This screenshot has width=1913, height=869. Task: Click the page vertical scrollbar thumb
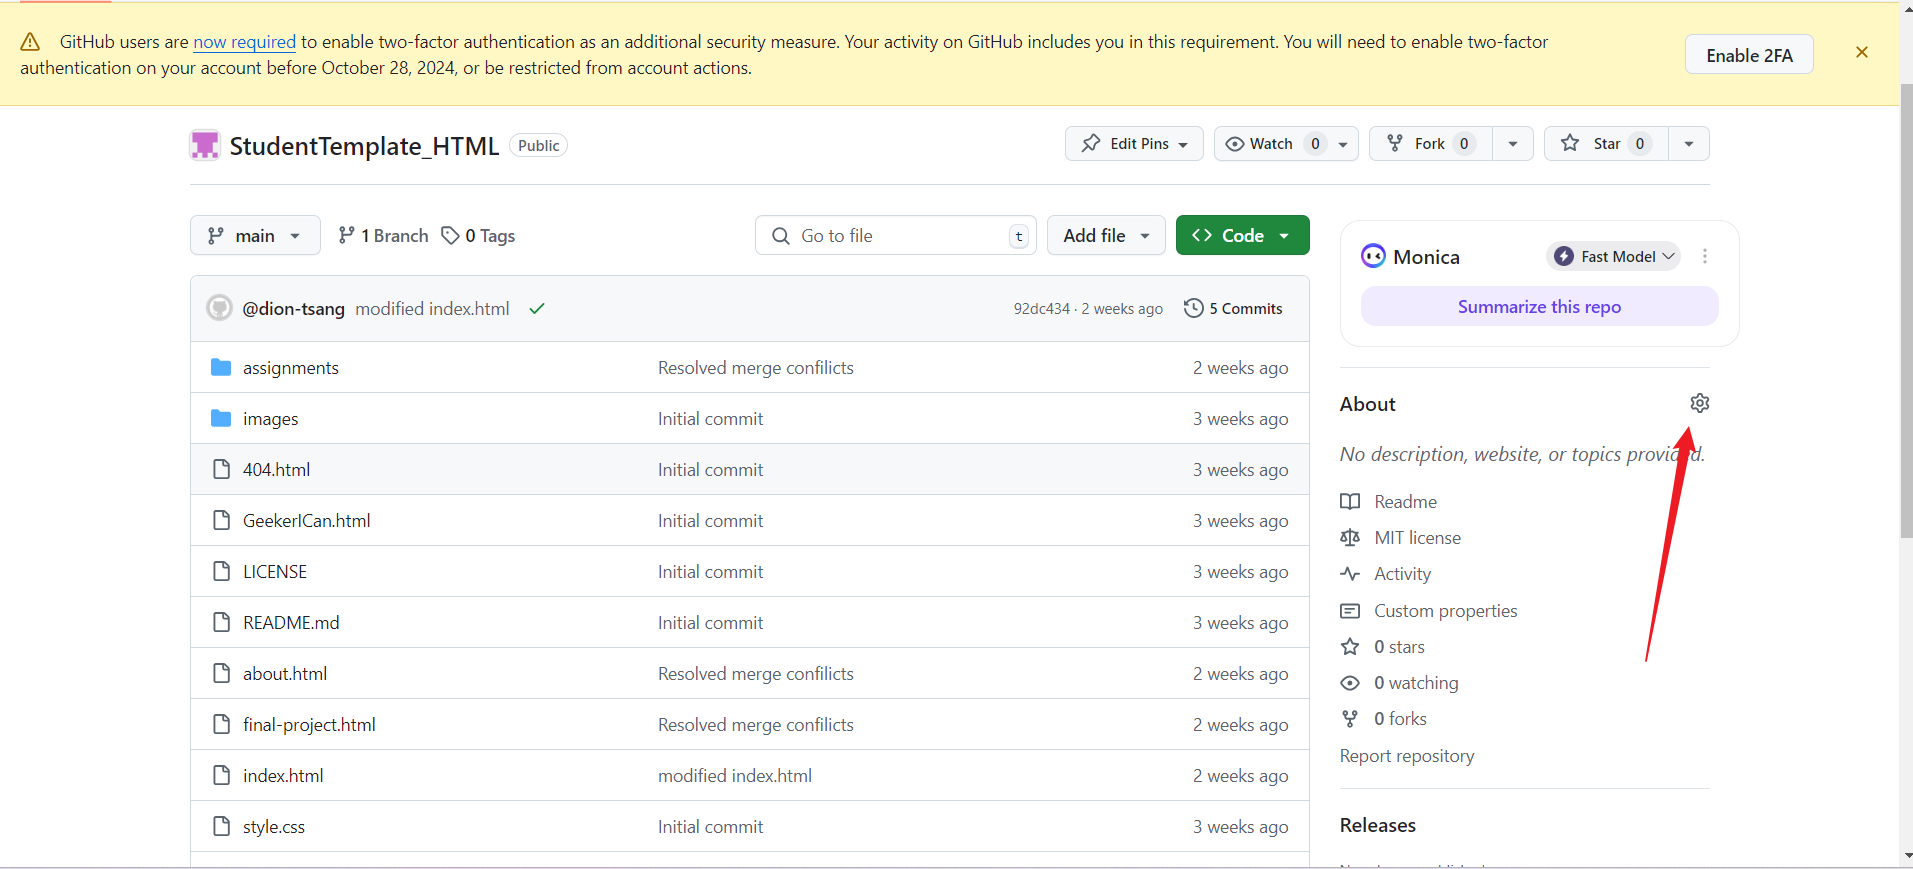(1906, 310)
